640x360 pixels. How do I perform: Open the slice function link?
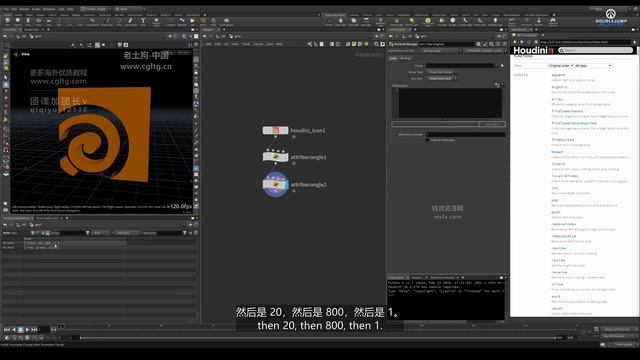pos(557,284)
